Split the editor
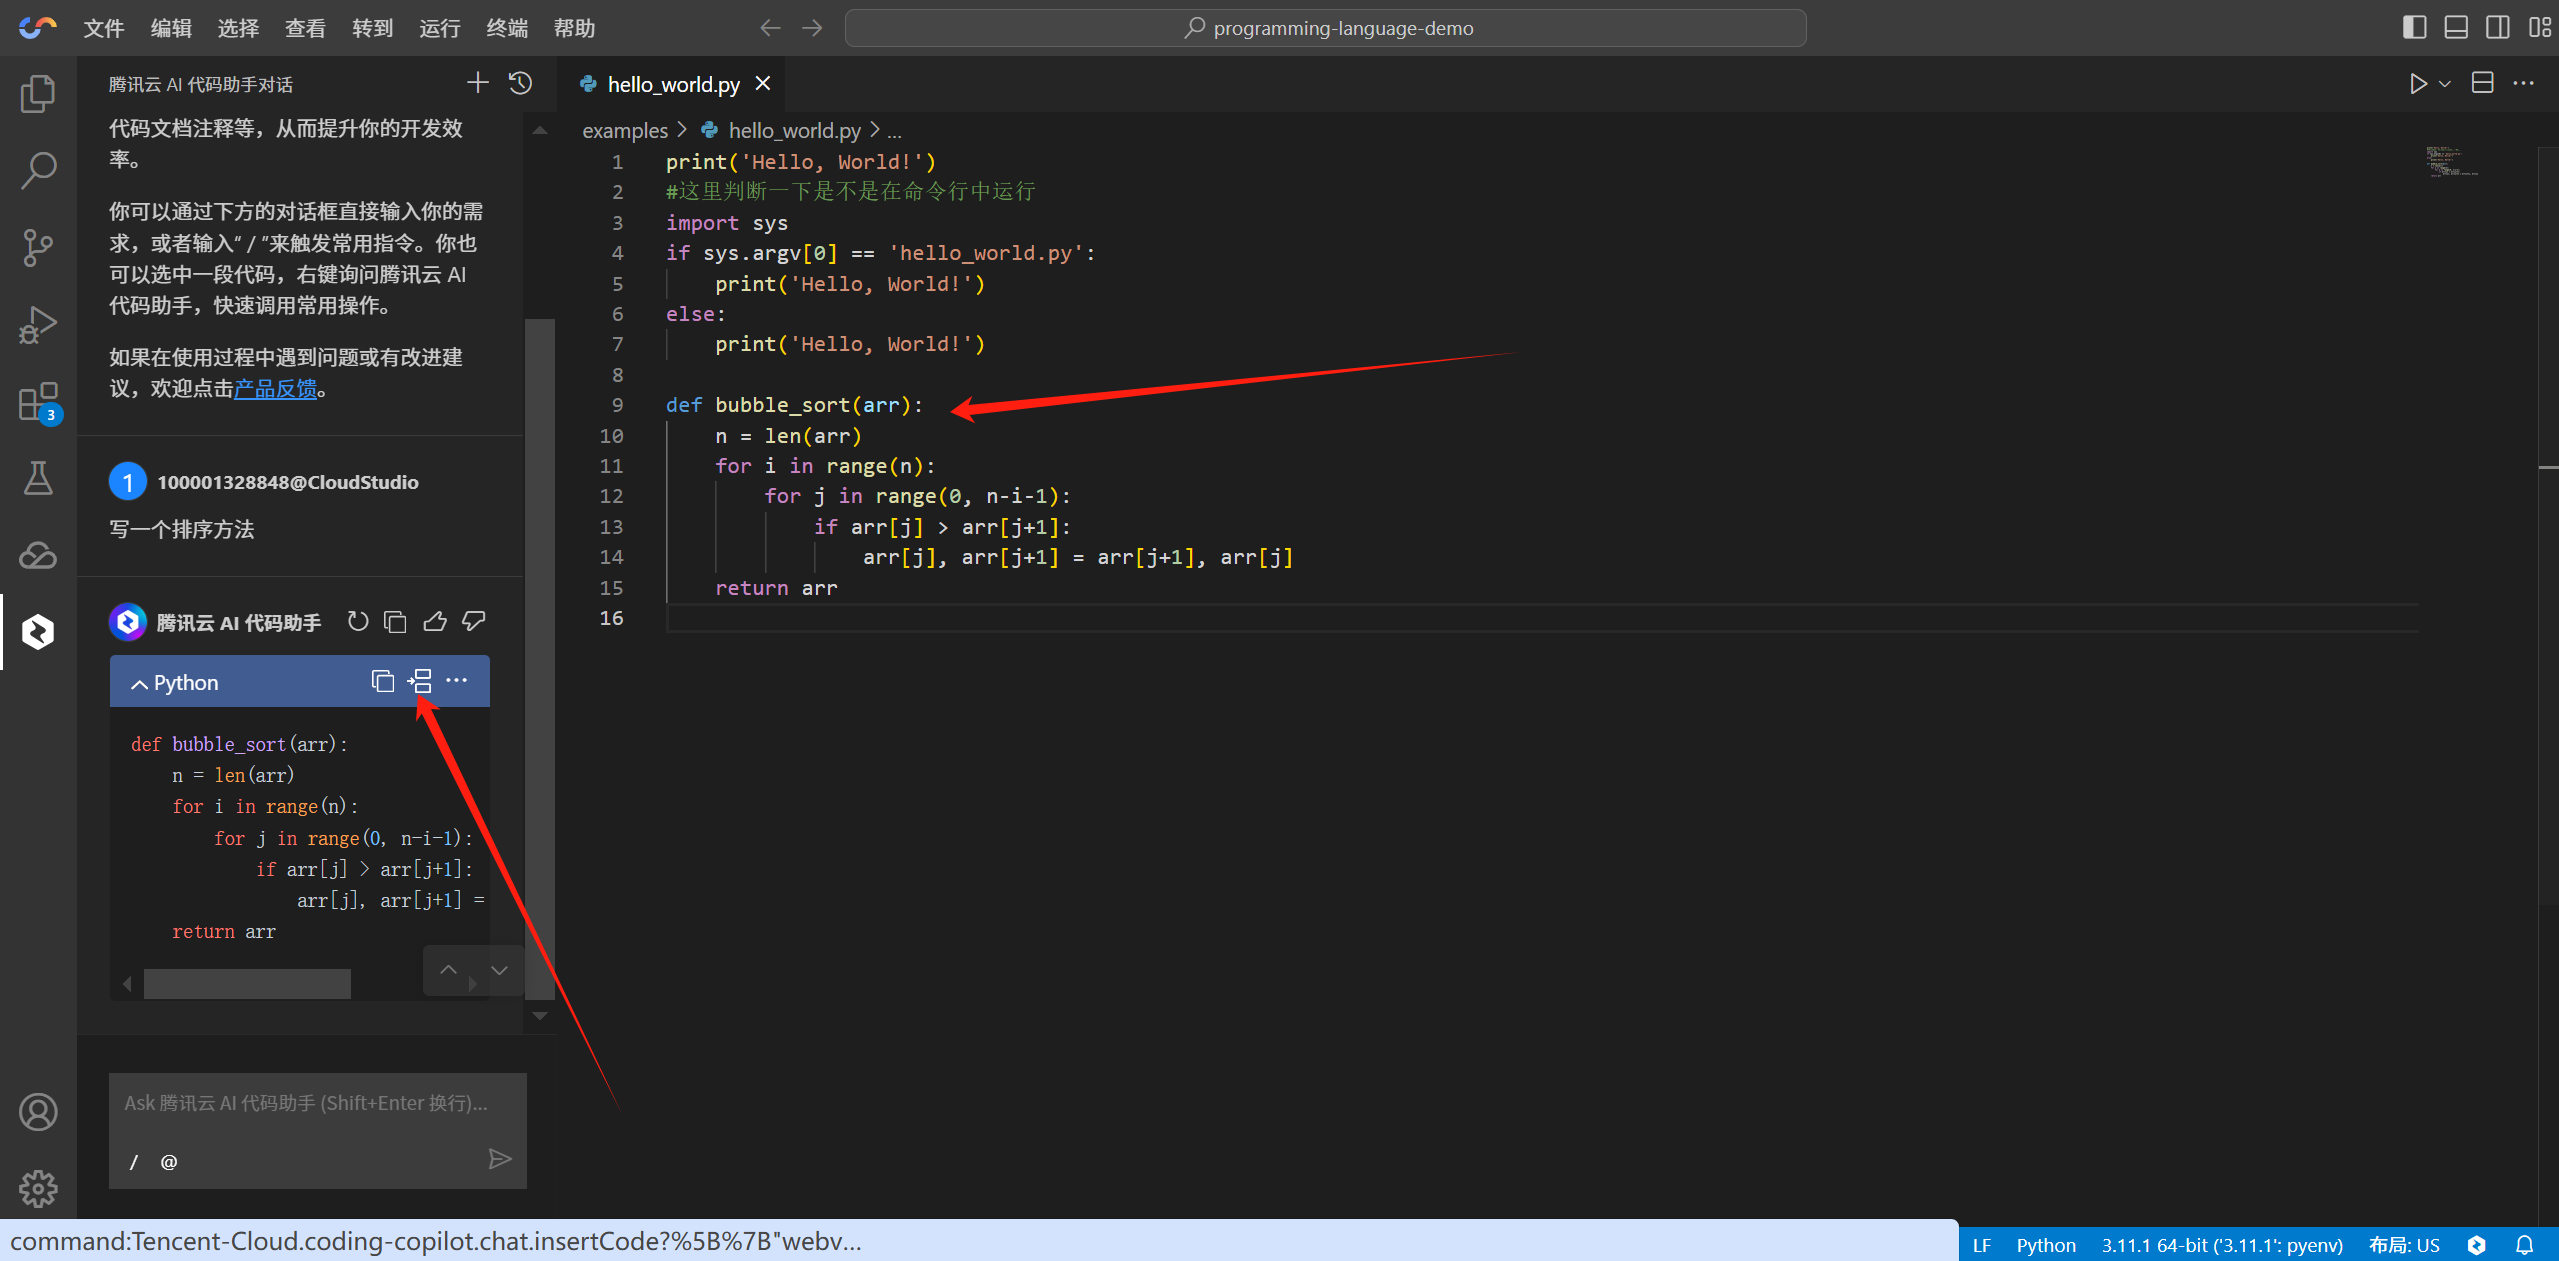Viewport: 2559px width, 1261px height. 2482,83
